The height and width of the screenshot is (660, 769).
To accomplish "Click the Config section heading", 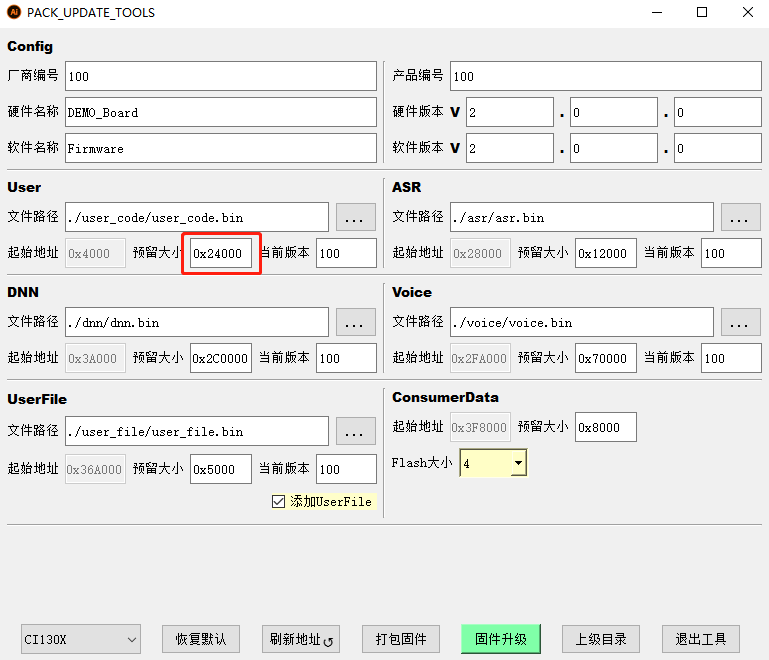I will coord(30,47).
